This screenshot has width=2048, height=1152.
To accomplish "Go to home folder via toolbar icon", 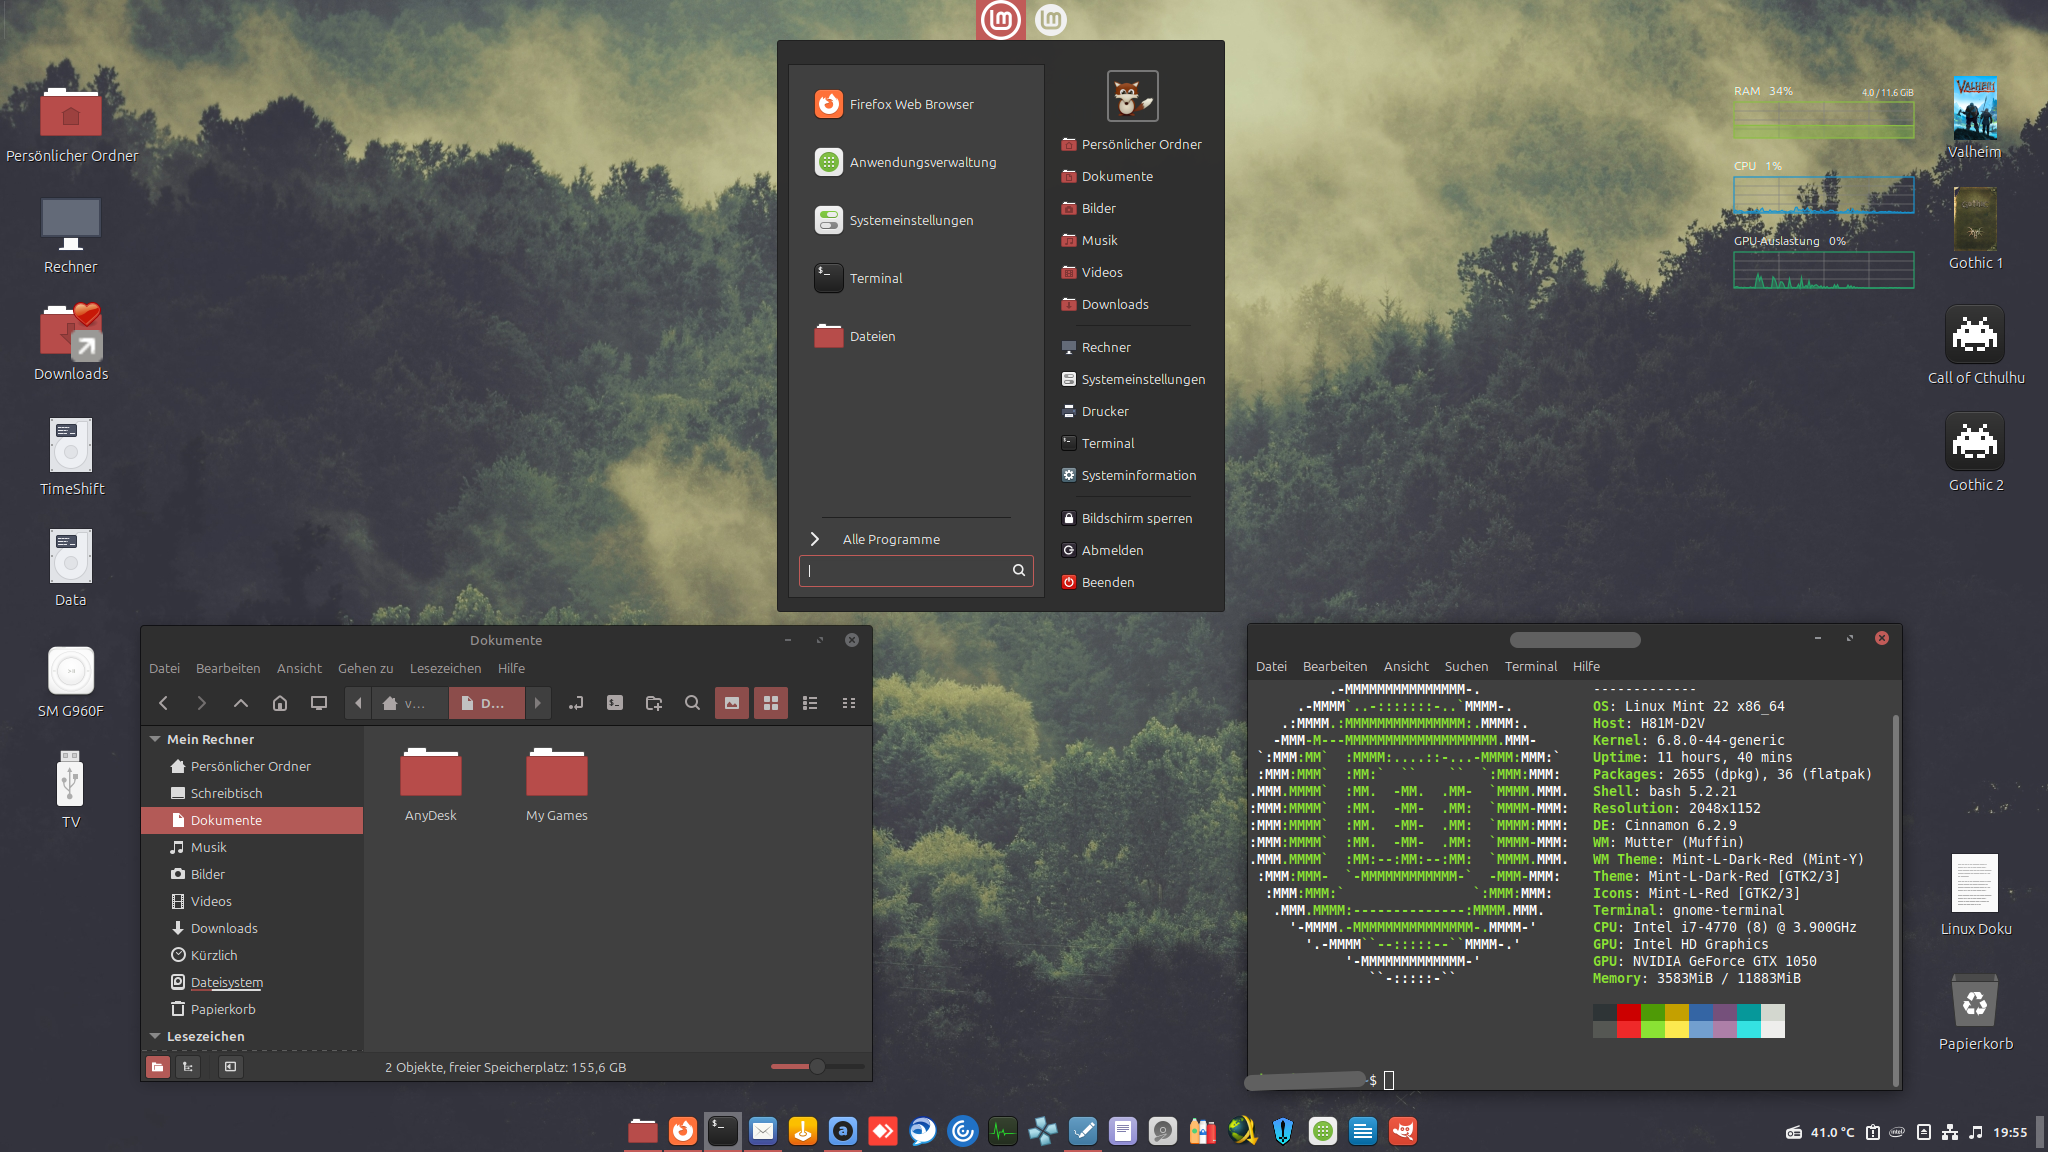I will point(280,703).
